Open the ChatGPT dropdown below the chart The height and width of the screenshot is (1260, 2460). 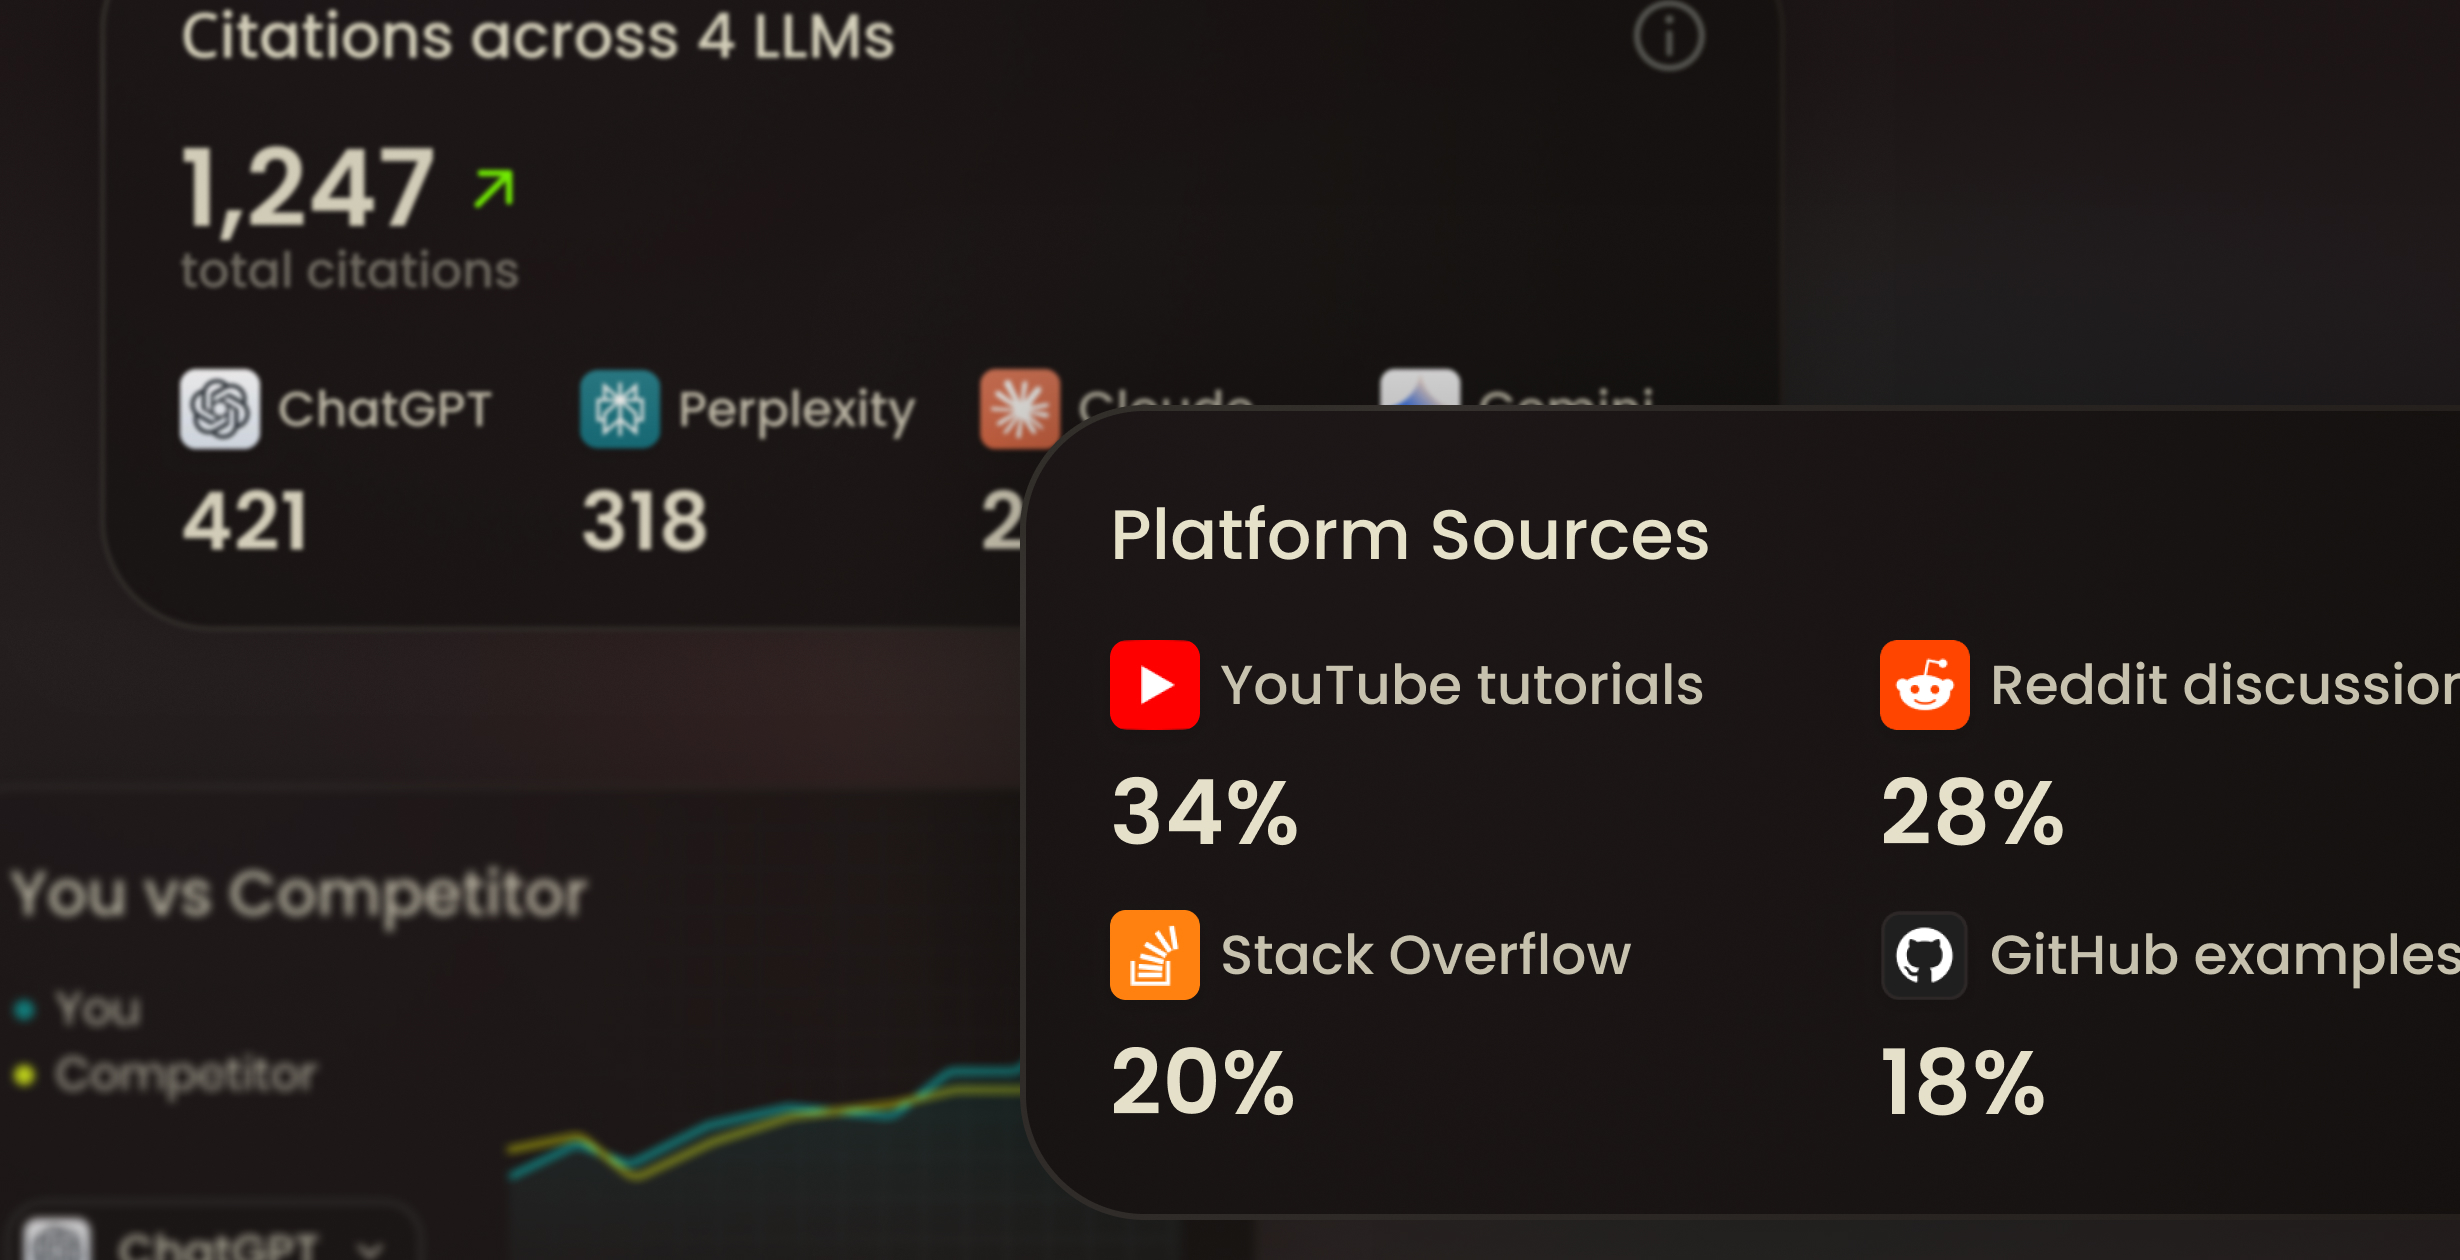coord(215,1244)
